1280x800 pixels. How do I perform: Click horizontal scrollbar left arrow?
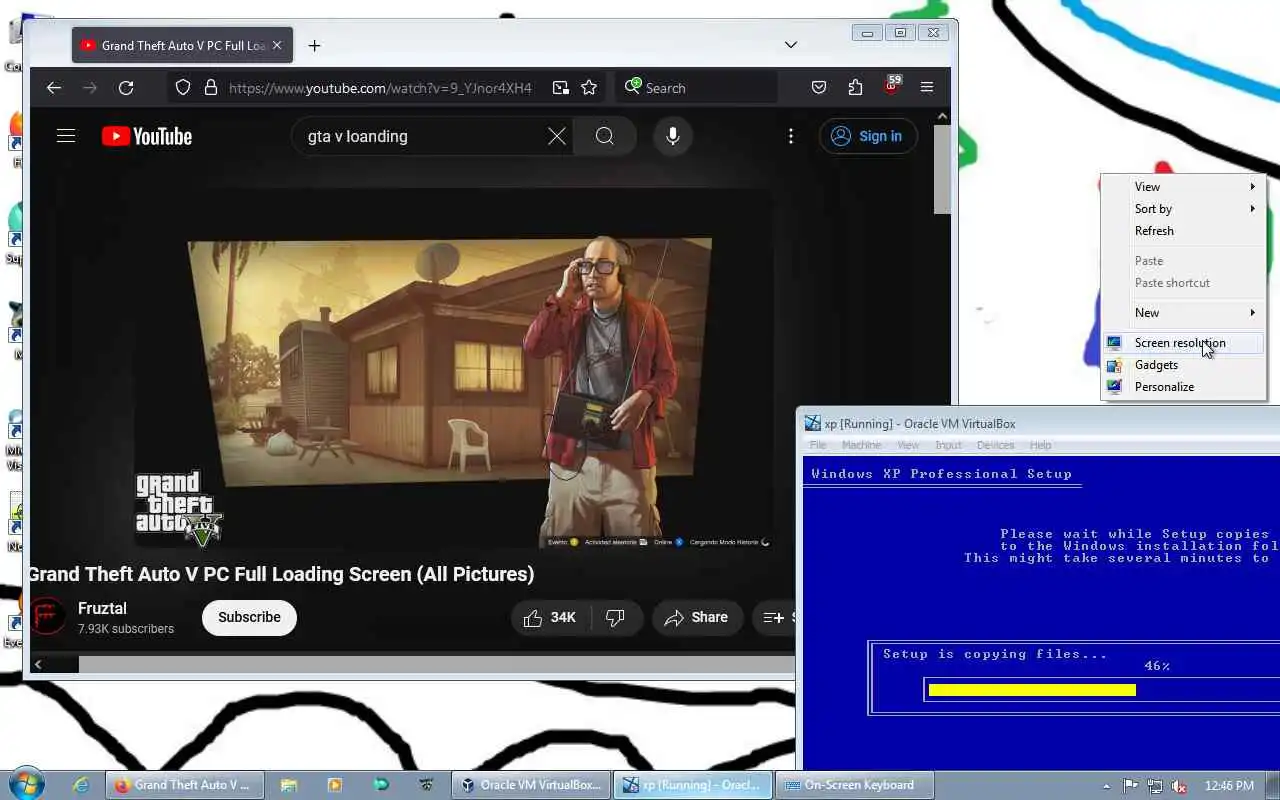click(38, 664)
